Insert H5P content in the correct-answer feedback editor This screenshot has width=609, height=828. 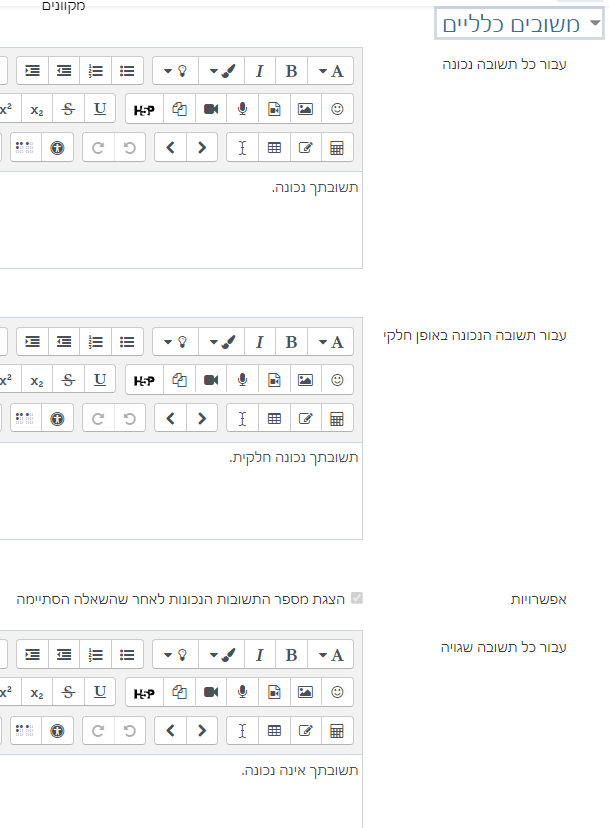[x=144, y=110]
